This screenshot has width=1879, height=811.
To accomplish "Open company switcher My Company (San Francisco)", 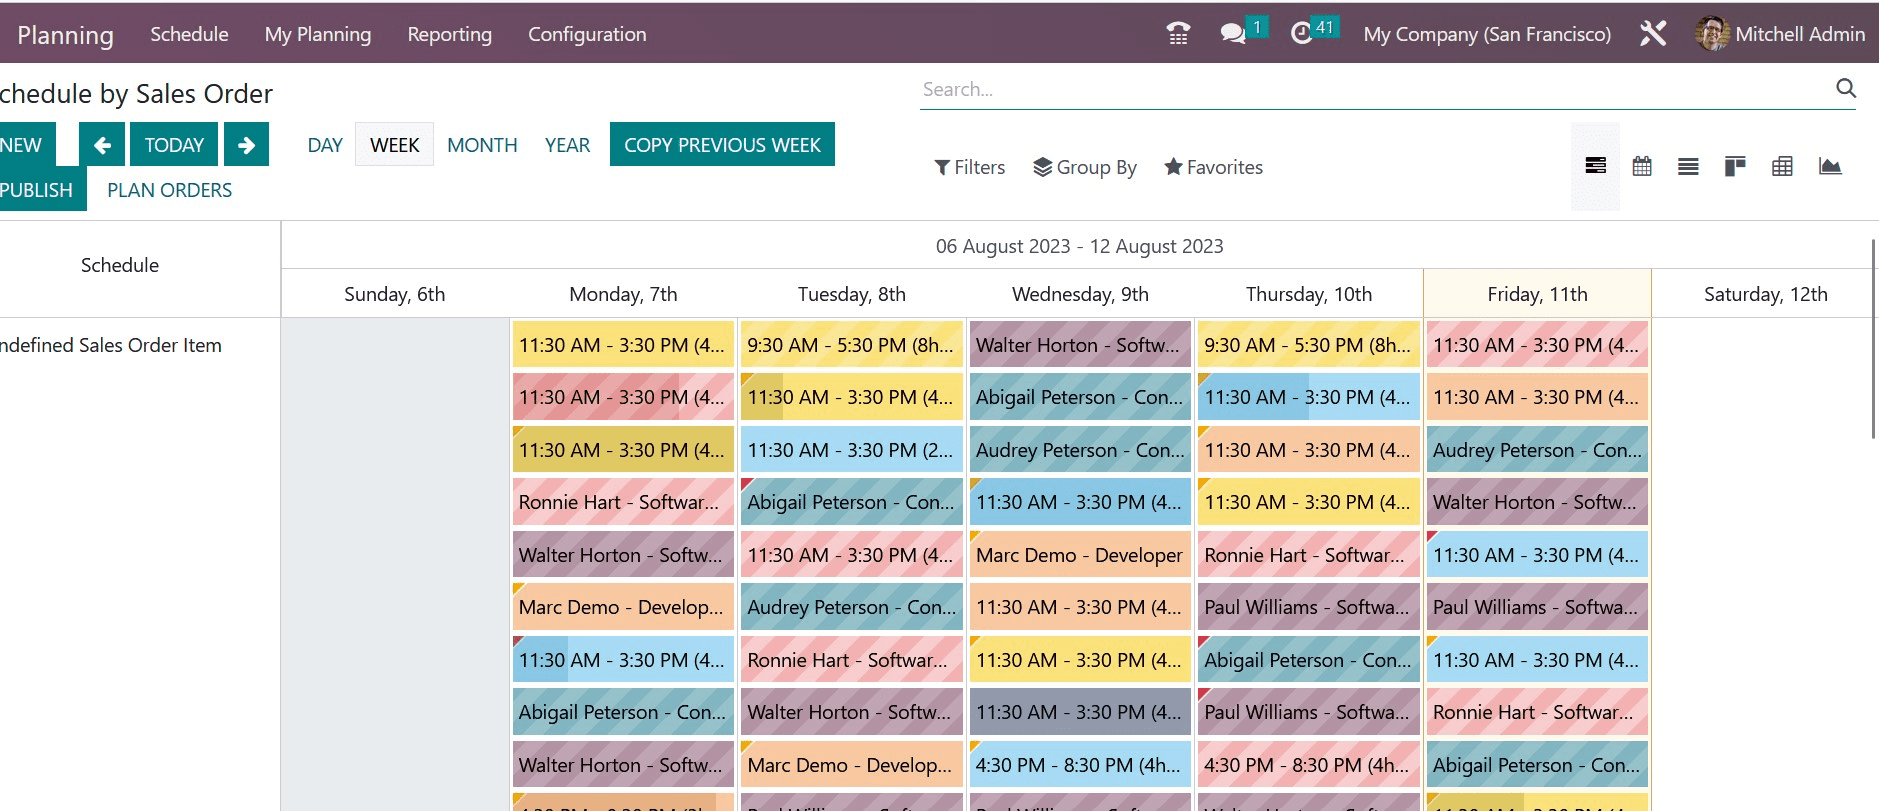I will [x=1487, y=34].
